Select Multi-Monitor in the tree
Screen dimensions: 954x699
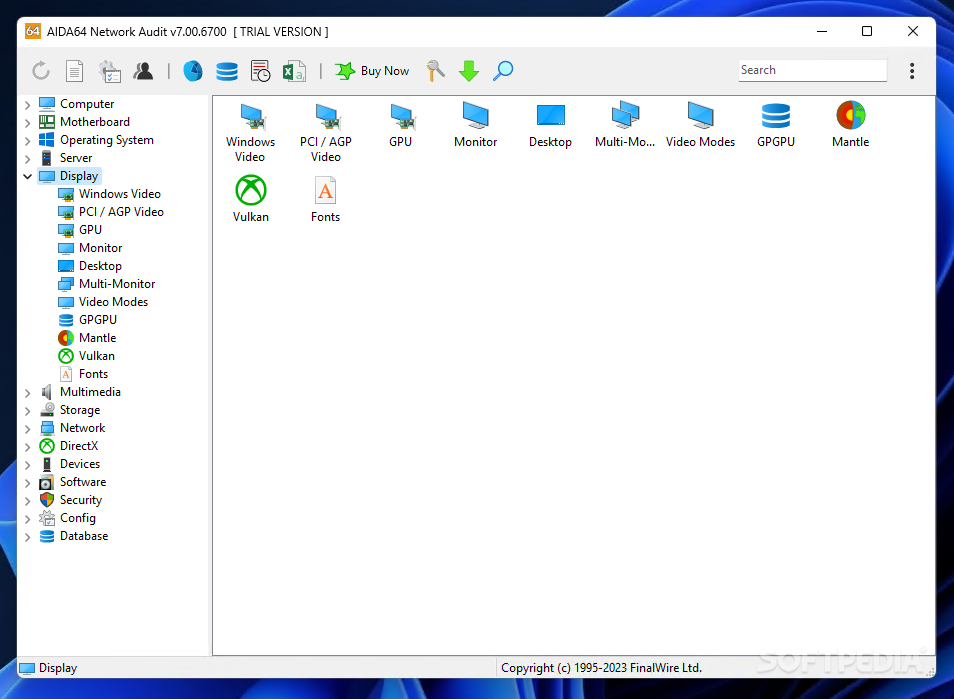pos(107,283)
